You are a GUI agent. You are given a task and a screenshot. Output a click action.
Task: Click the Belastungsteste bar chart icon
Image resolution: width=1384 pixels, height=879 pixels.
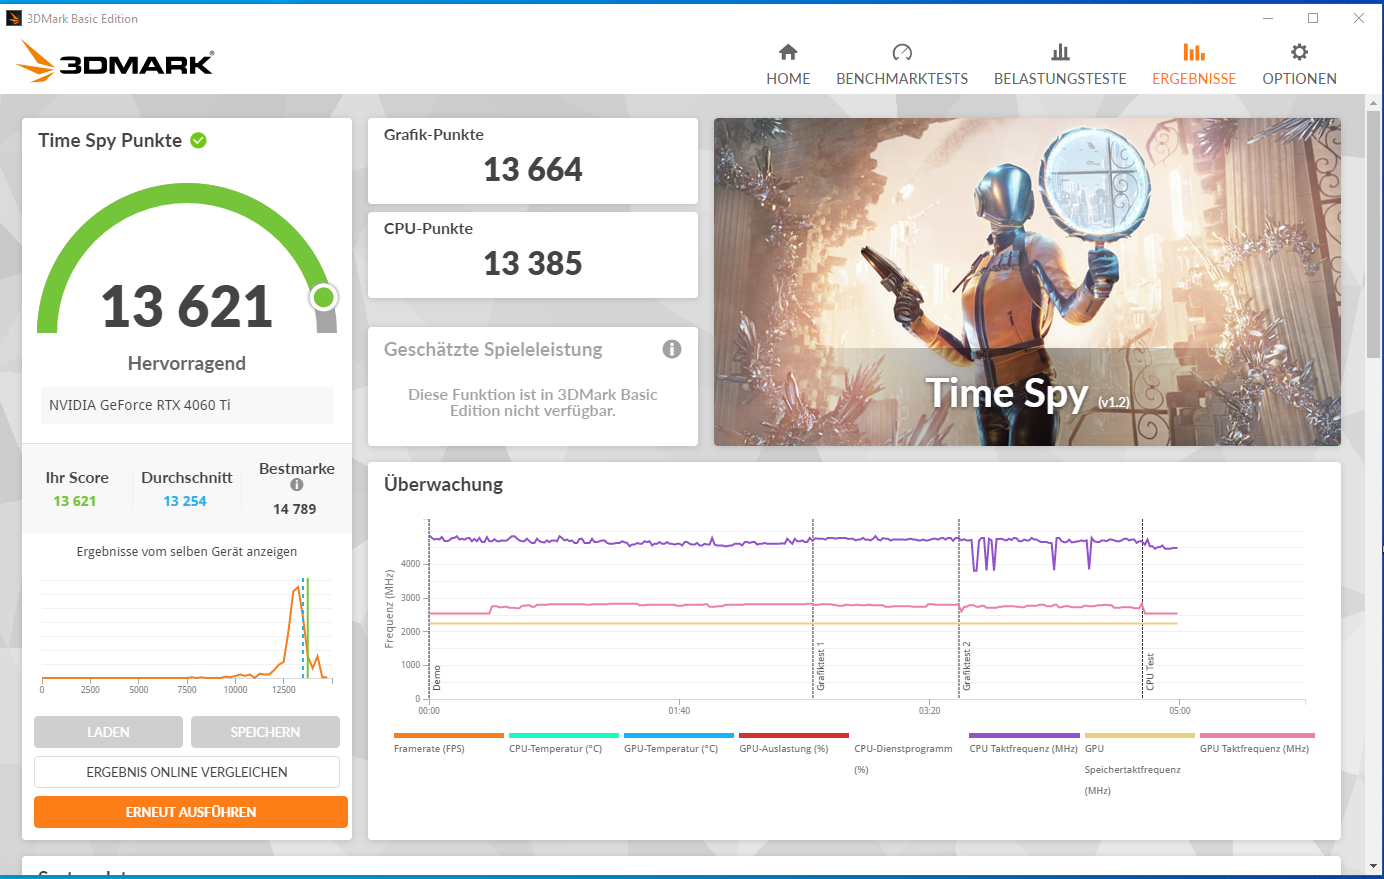(x=1060, y=52)
